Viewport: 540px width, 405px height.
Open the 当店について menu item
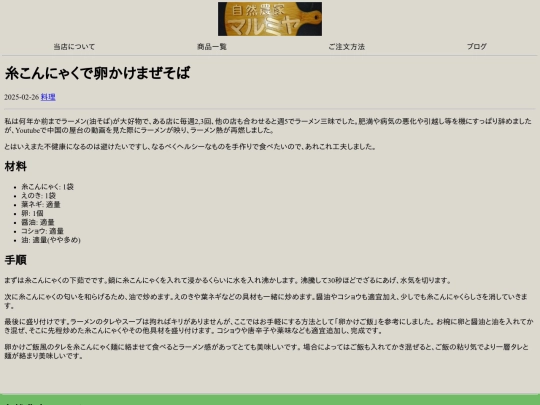coord(74,47)
